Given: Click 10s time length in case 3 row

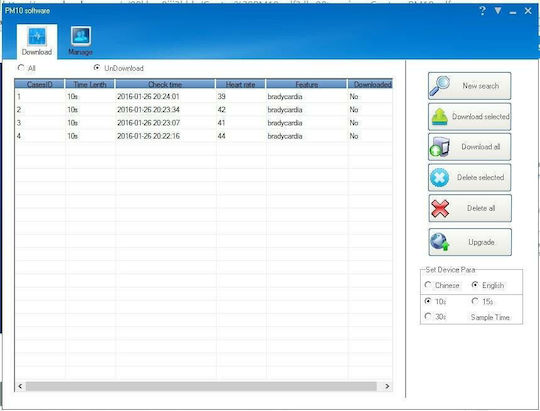Looking at the screenshot, I should point(72,123).
